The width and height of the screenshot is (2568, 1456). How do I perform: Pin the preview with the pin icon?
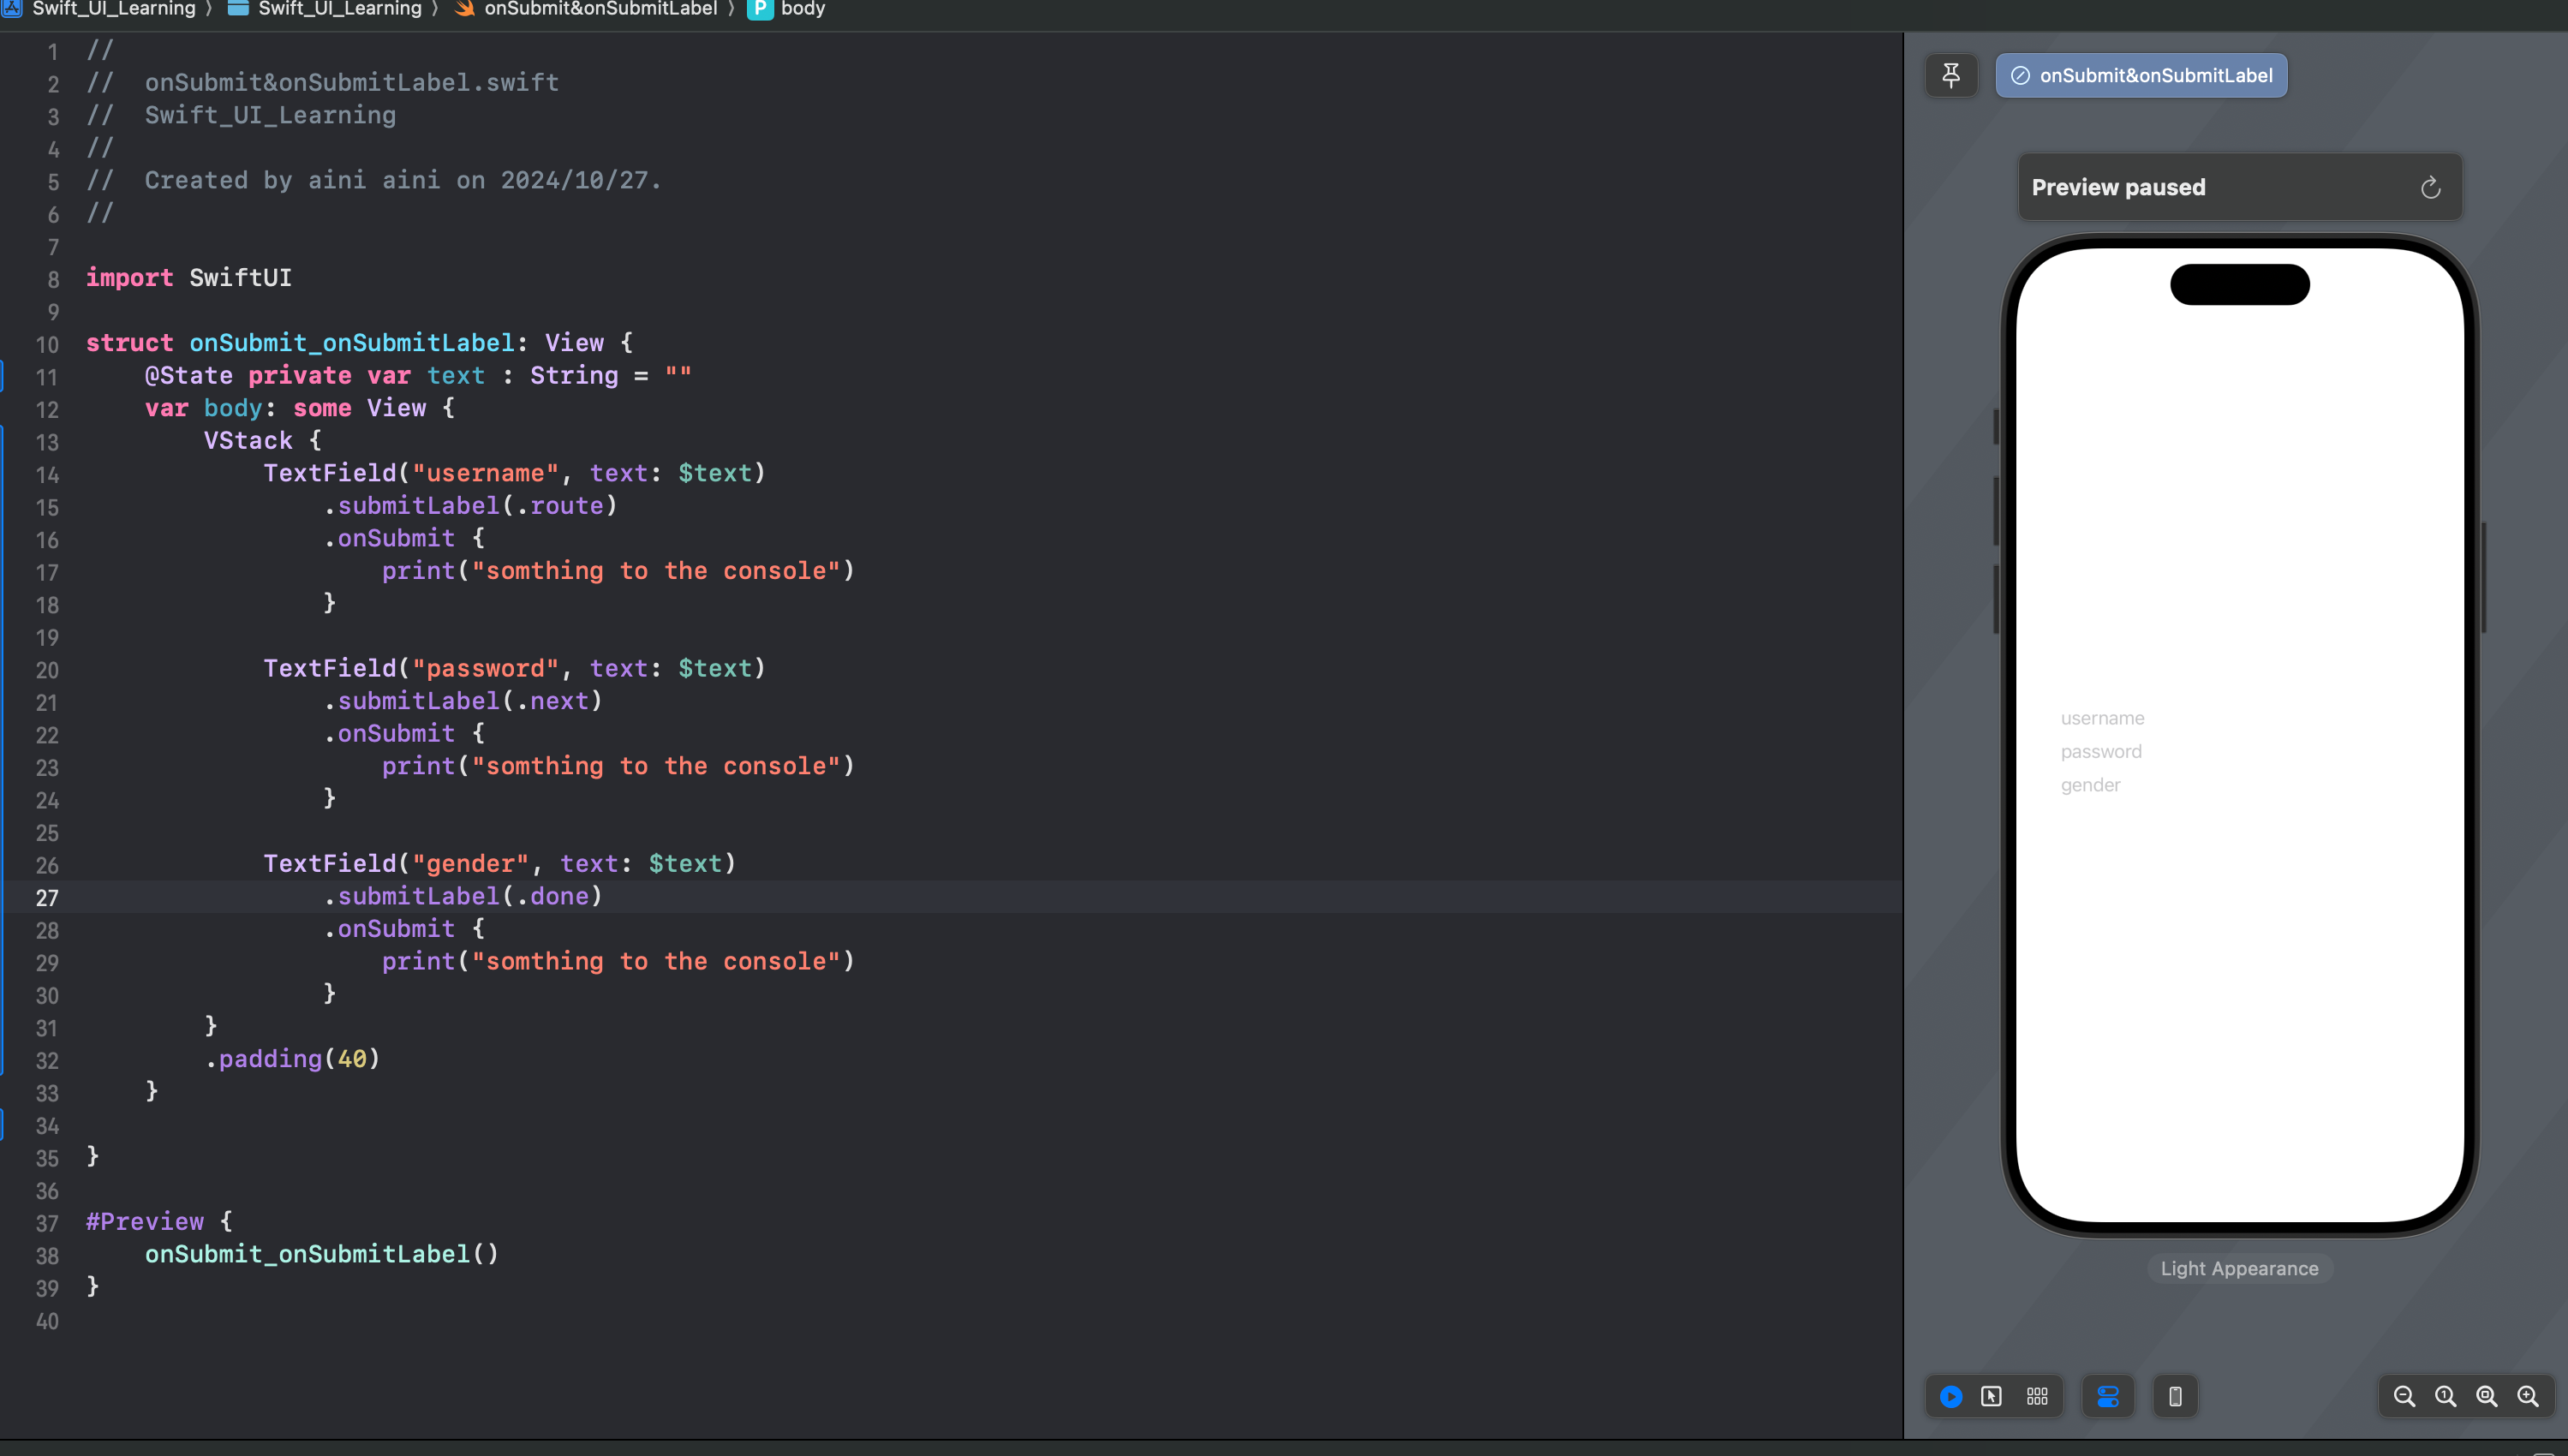(1951, 75)
